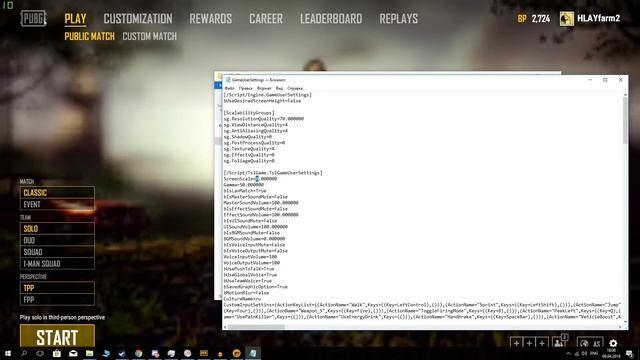Open Notepad Файл menu
Viewport: 640px width, 360px height.
tap(230, 88)
